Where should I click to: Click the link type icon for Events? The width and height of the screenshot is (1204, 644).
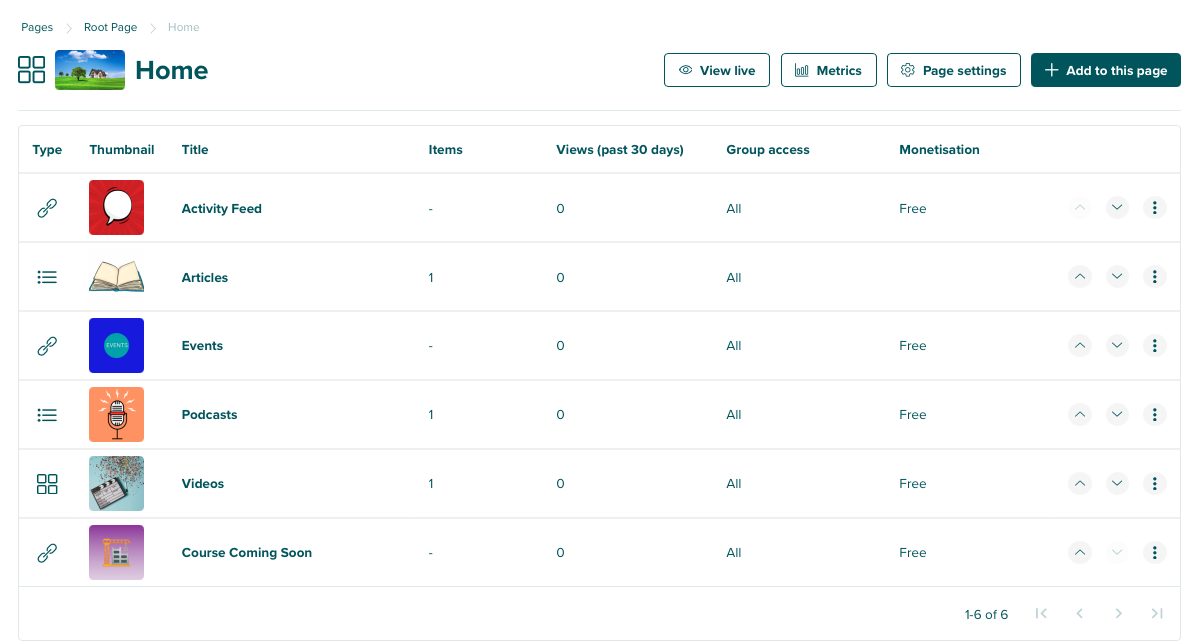coord(47,346)
